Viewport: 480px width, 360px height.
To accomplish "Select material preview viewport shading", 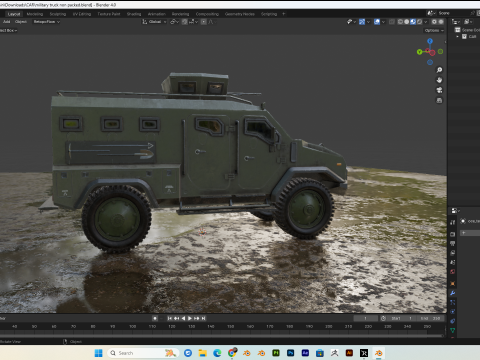I will point(413,22).
